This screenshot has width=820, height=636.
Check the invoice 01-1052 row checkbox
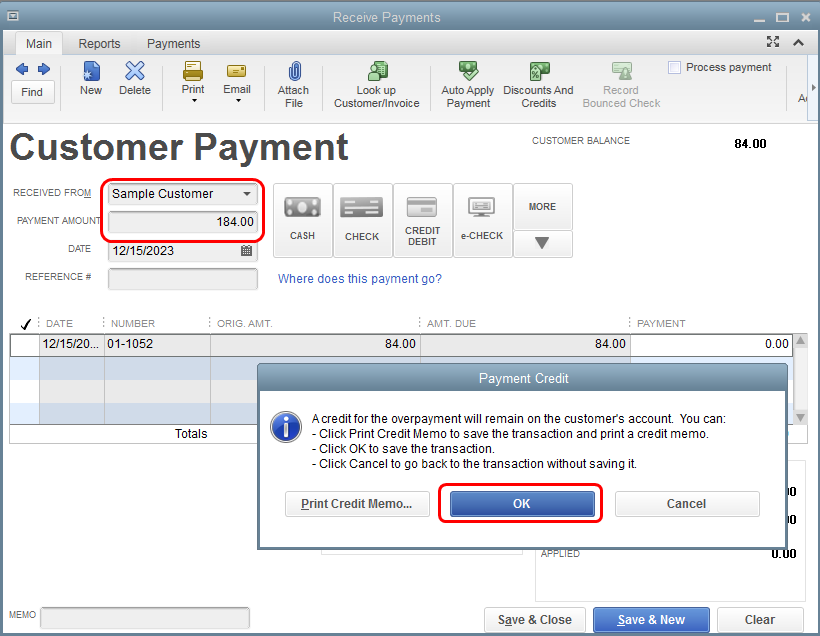25,344
